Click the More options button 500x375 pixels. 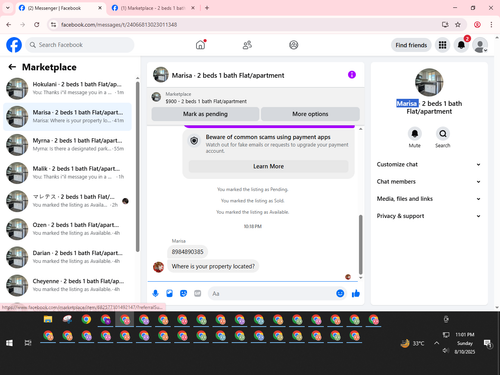(x=310, y=114)
